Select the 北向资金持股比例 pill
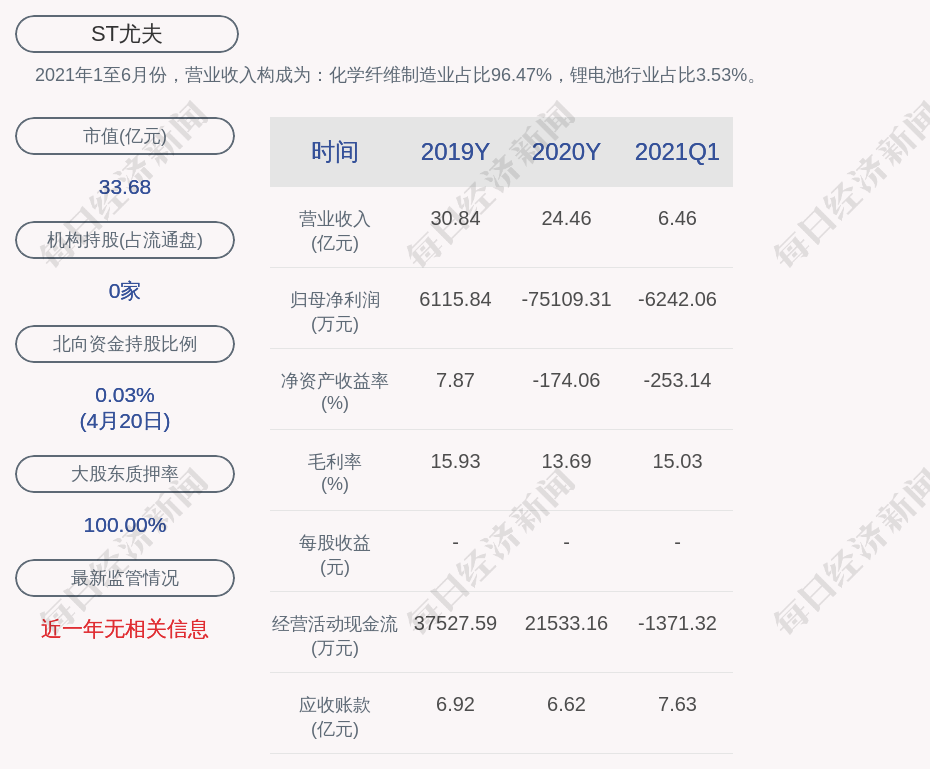Viewport: 930px width, 769px height. pos(125,344)
